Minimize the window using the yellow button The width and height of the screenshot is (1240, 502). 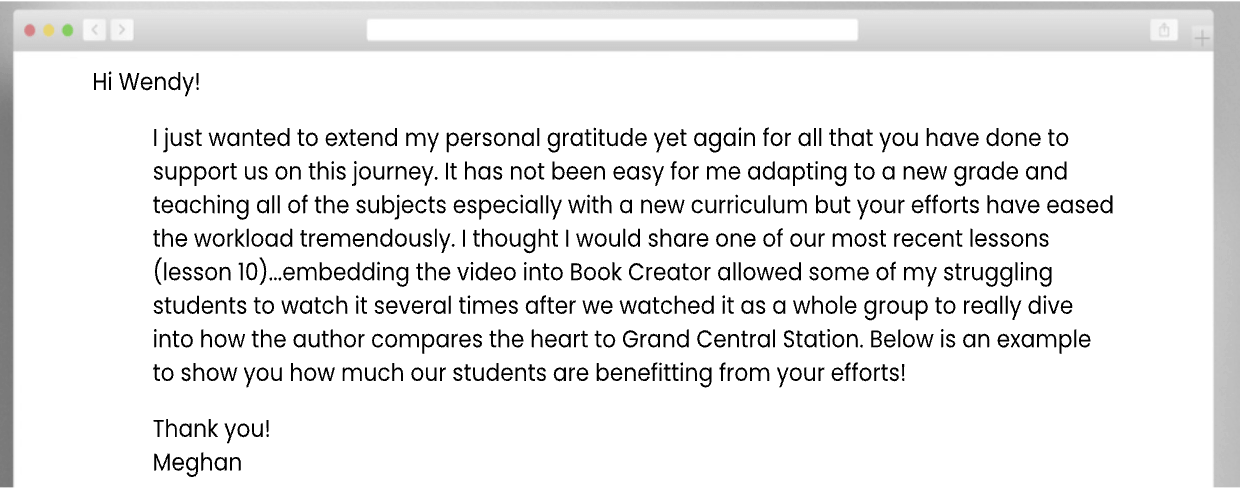(48, 30)
